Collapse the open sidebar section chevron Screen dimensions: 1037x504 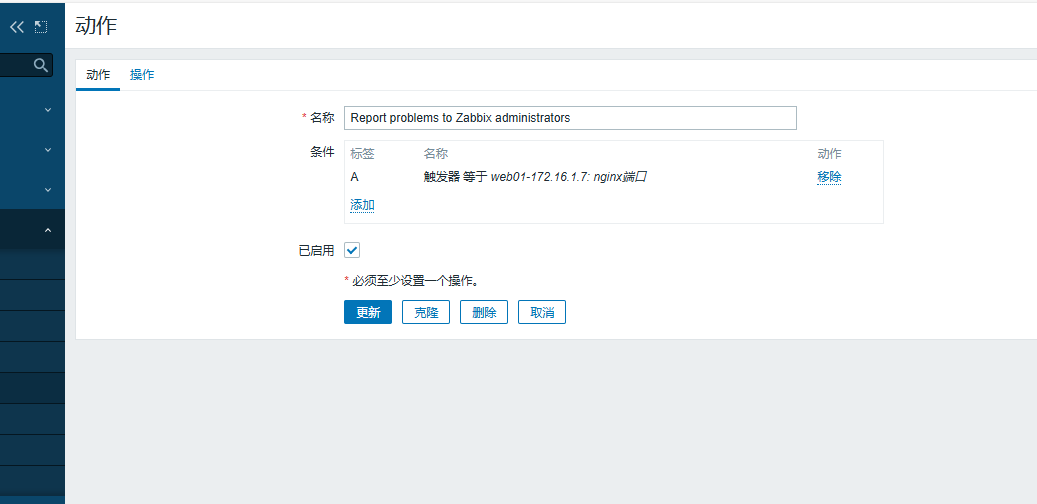point(48,230)
